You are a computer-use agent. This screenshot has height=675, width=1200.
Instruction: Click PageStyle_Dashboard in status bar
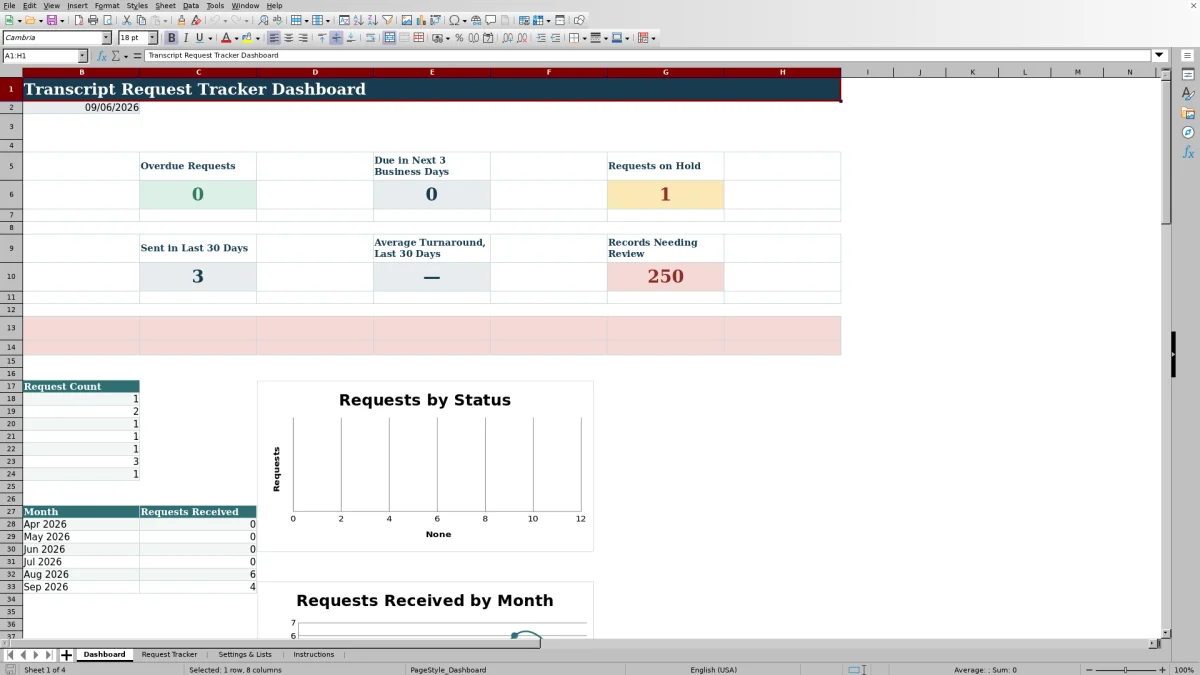[x=448, y=670]
